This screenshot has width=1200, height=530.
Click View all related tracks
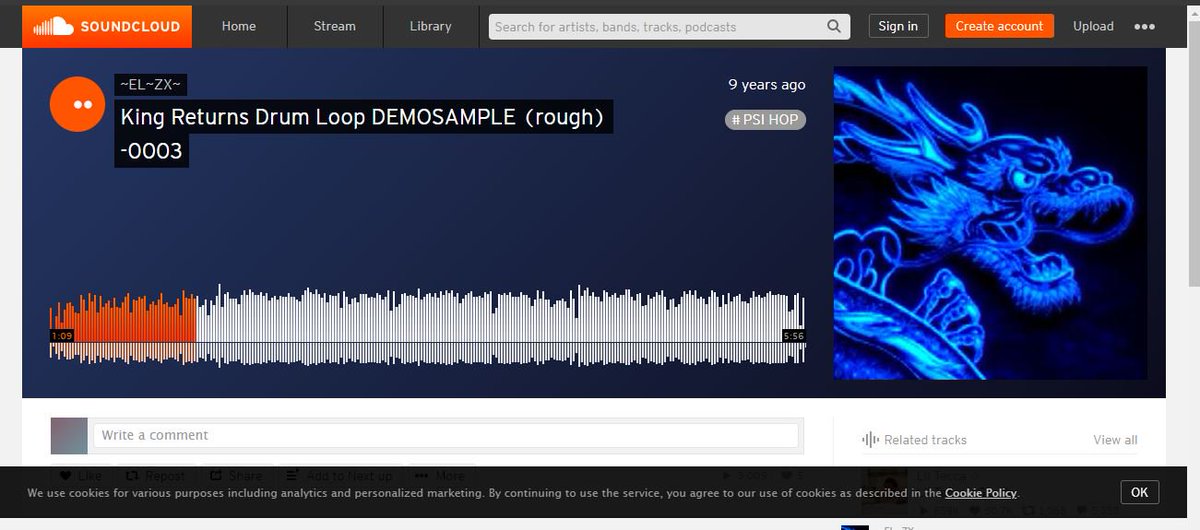click(1115, 440)
